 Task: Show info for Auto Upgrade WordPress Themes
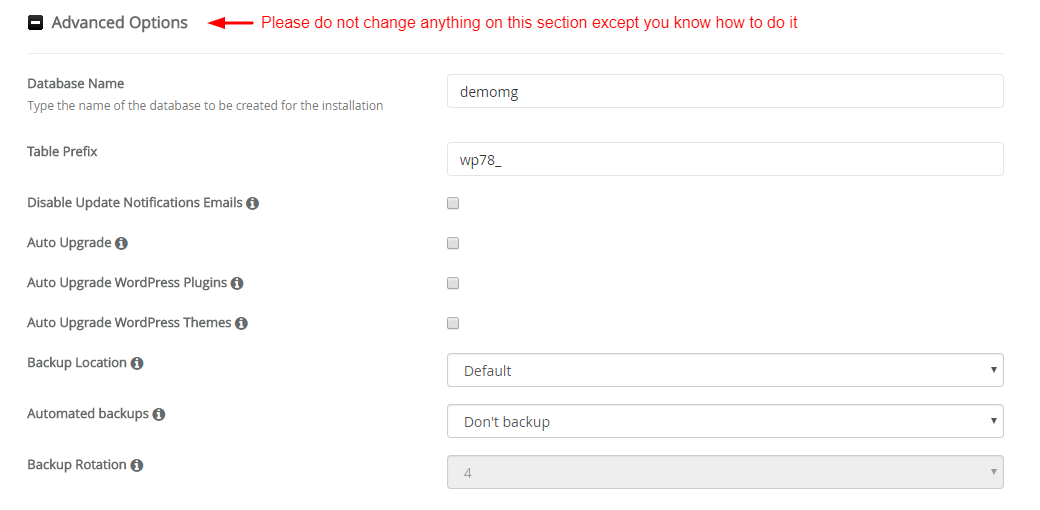(x=241, y=324)
